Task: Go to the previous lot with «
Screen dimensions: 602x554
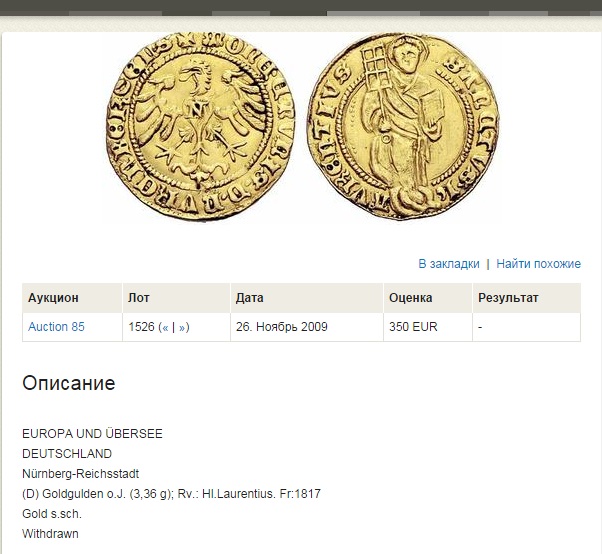Action: [165, 327]
